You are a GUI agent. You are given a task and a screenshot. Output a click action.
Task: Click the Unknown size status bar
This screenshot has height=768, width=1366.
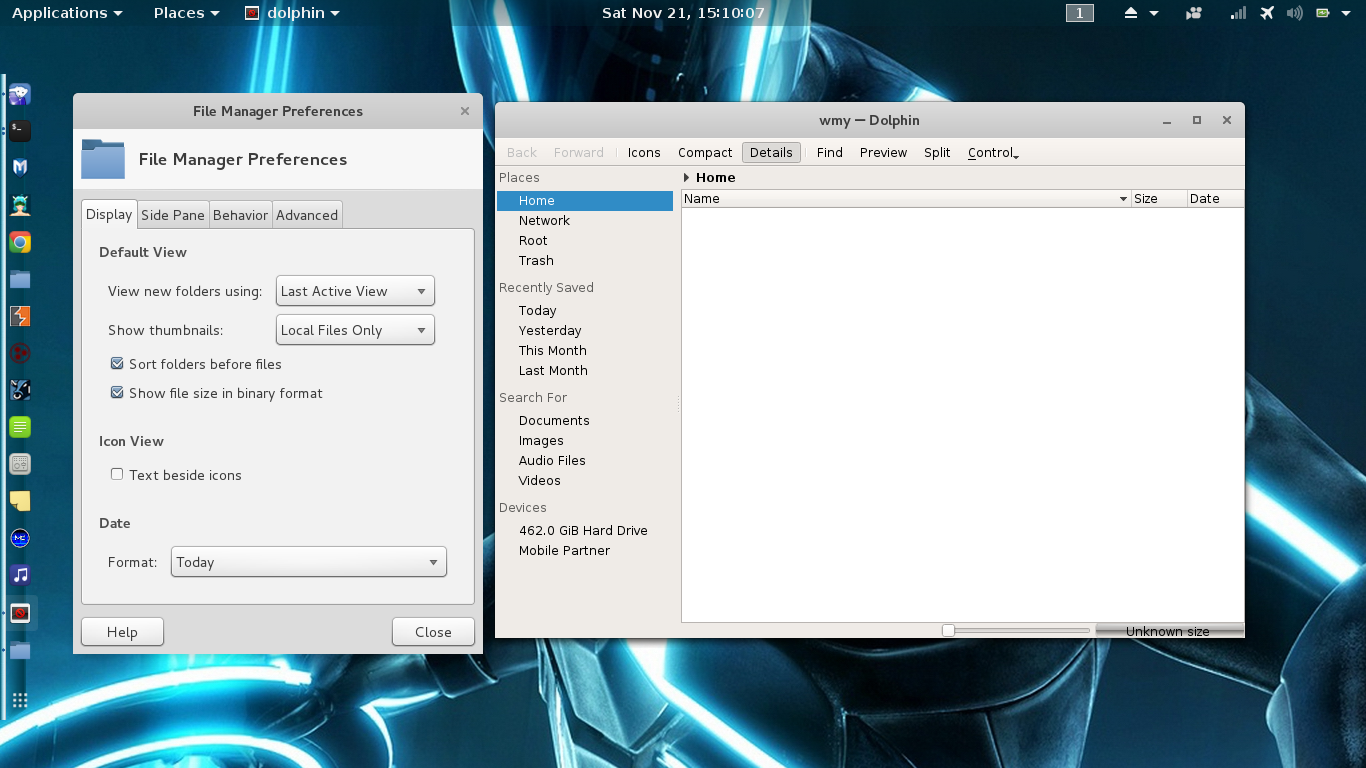coord(1170,631)
